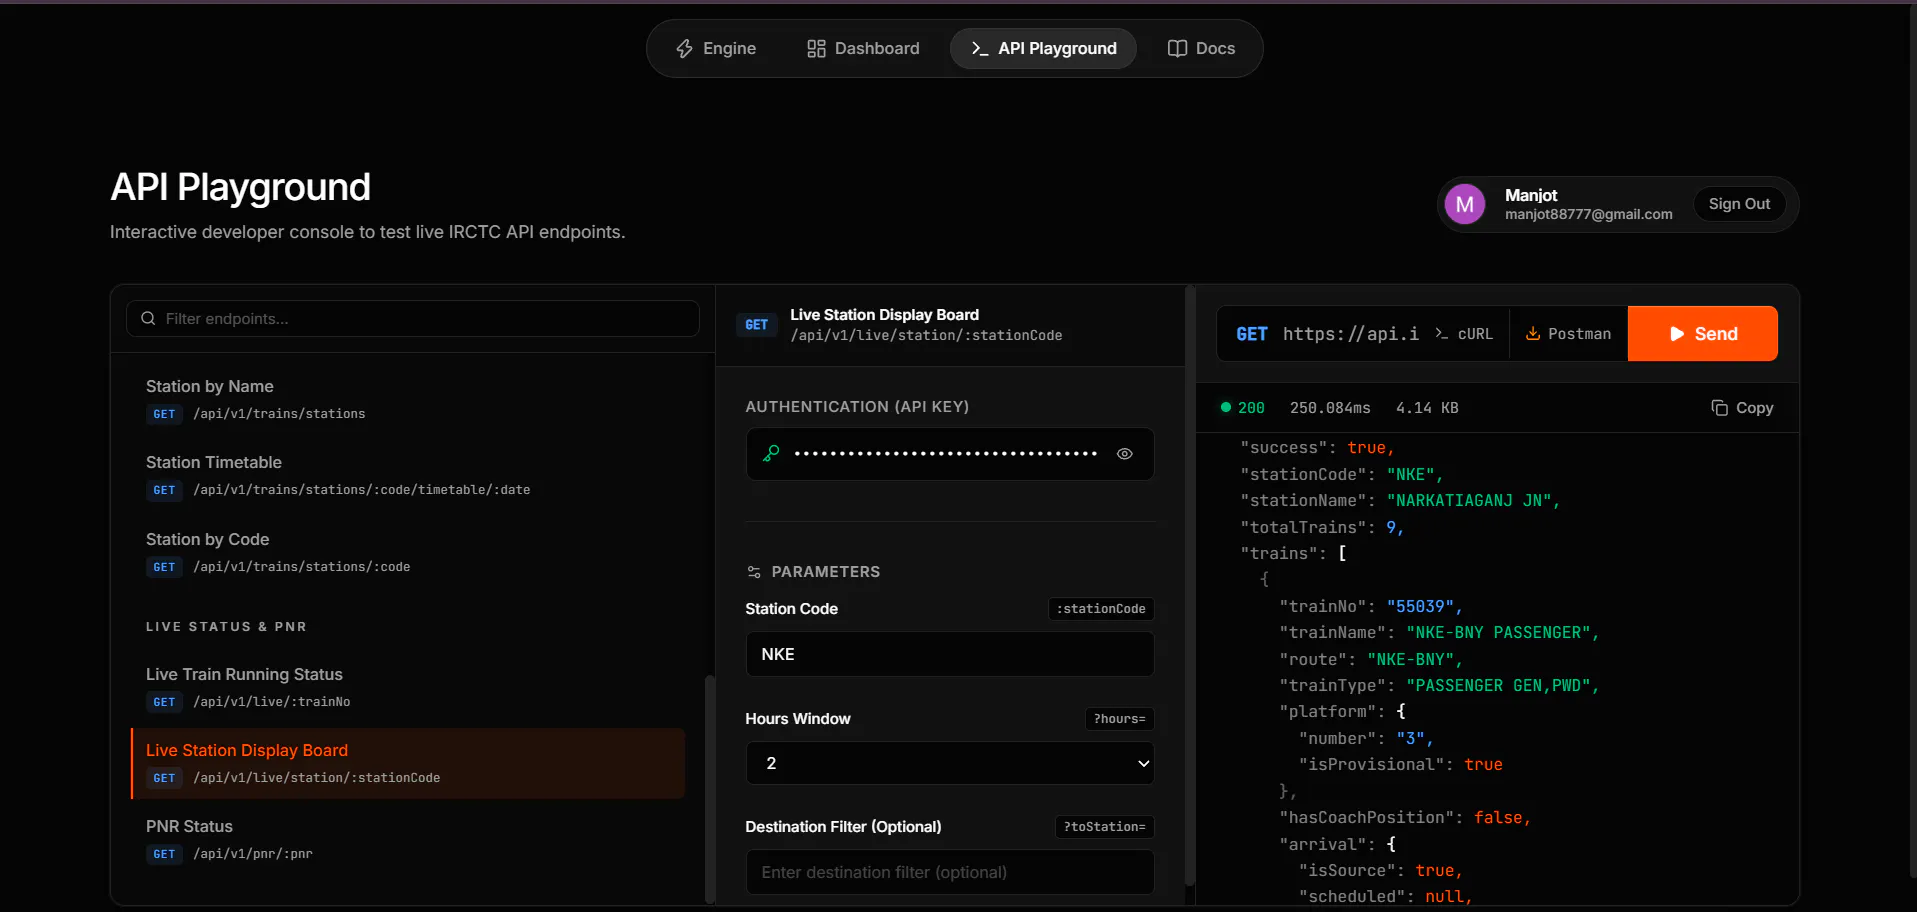Click the parameters panel scrollbar
The height and width of the screenshot is (912, 1917).
(1189, 585)
